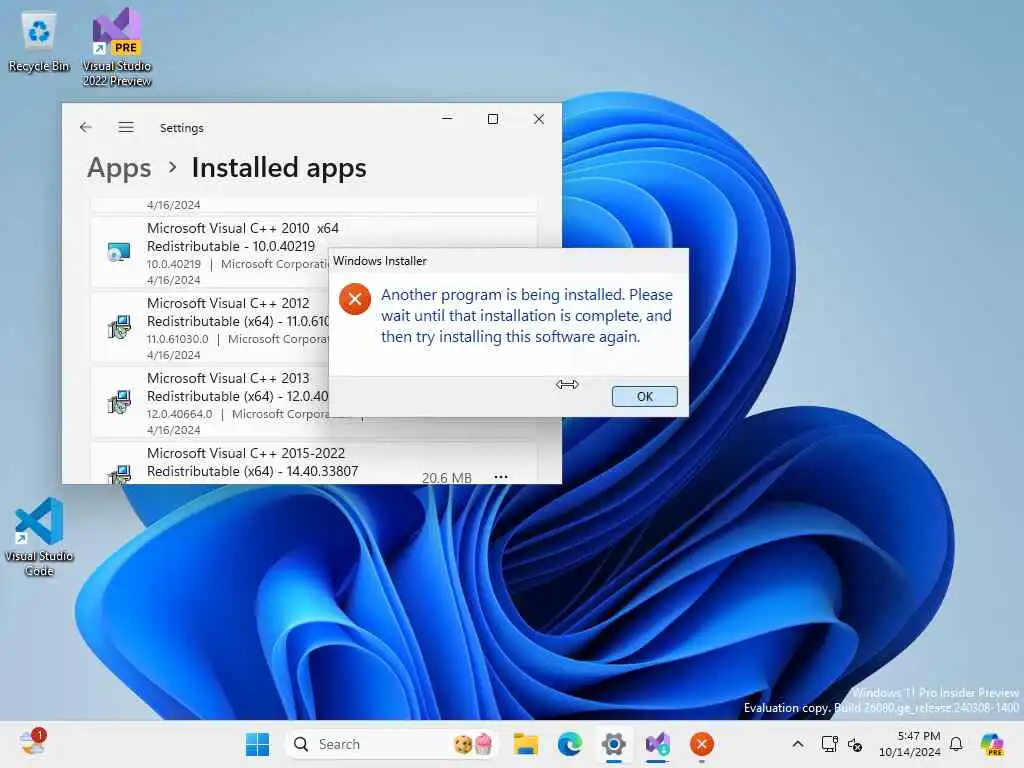Click version 12.0.40664.0 text in list
1024x768 pixels.
(x=180, y=414)
